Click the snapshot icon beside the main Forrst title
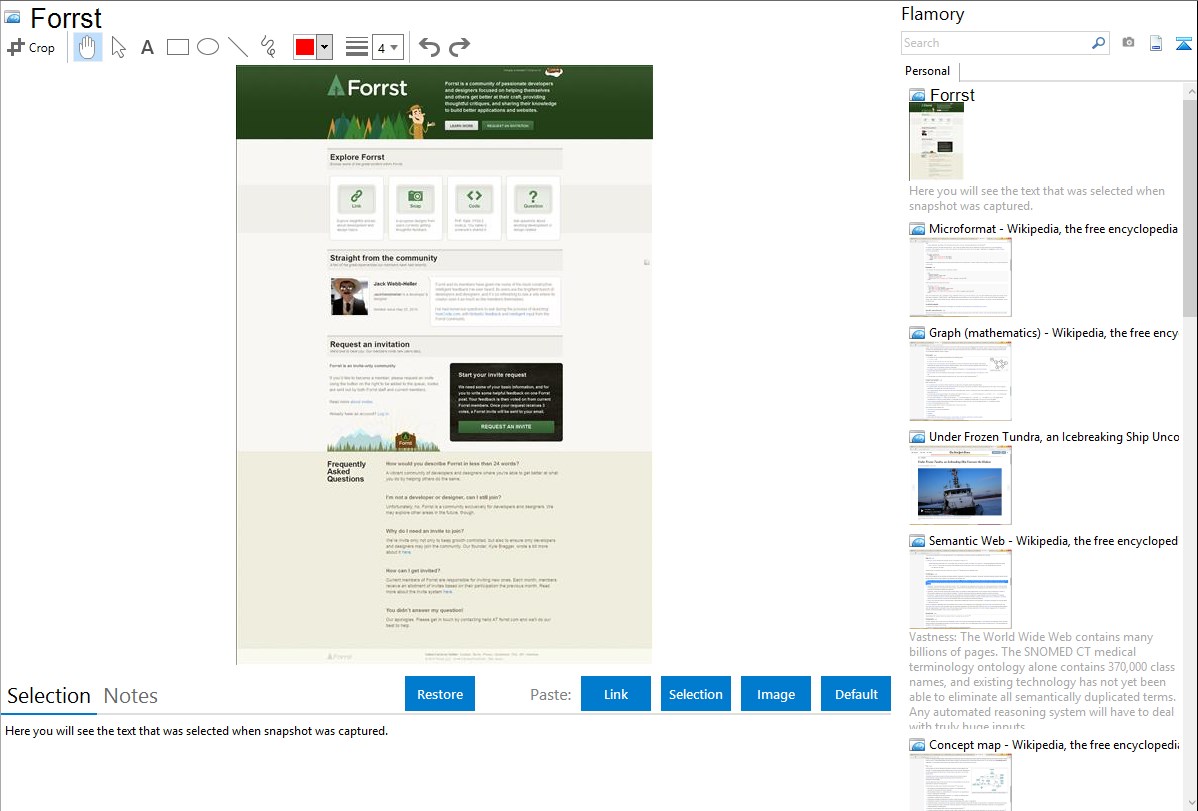1198x811 pixels. click(x=12, y=17)
